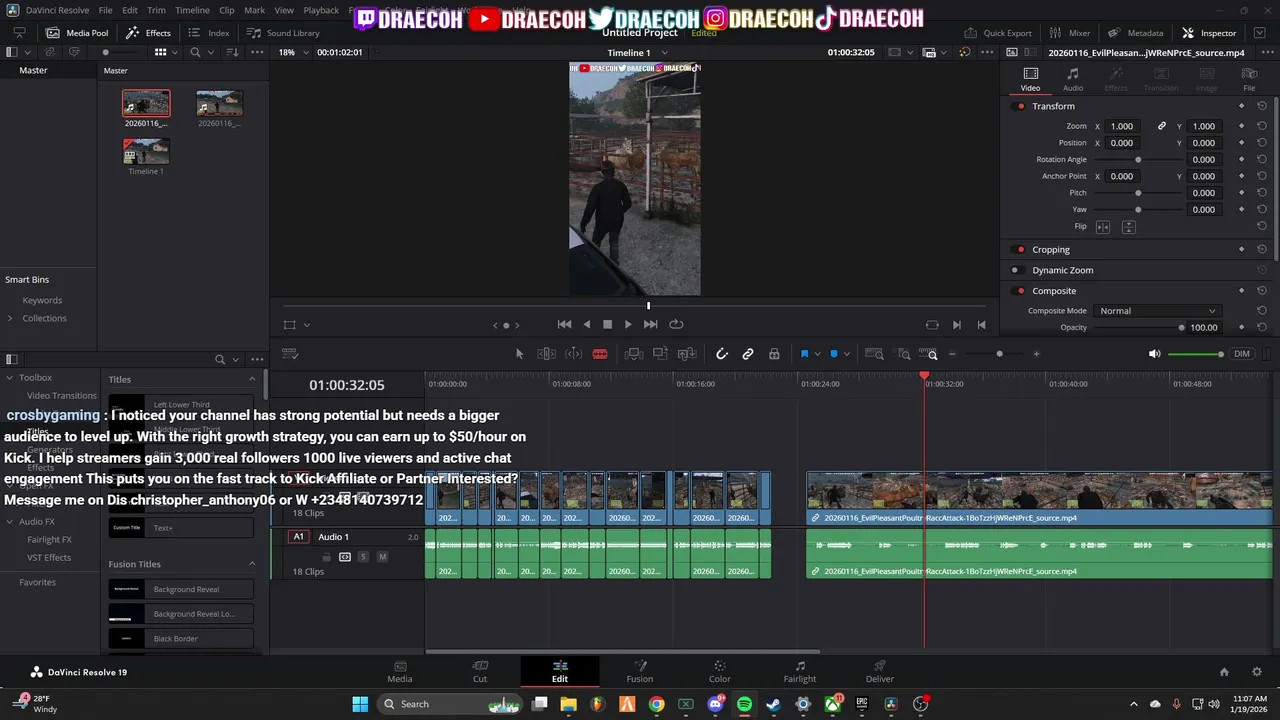Image resolution: width=1280 pixels, height=720 pixels.
Task: Mute audio with the speaker icon
Action: (x=1155, y=354)
